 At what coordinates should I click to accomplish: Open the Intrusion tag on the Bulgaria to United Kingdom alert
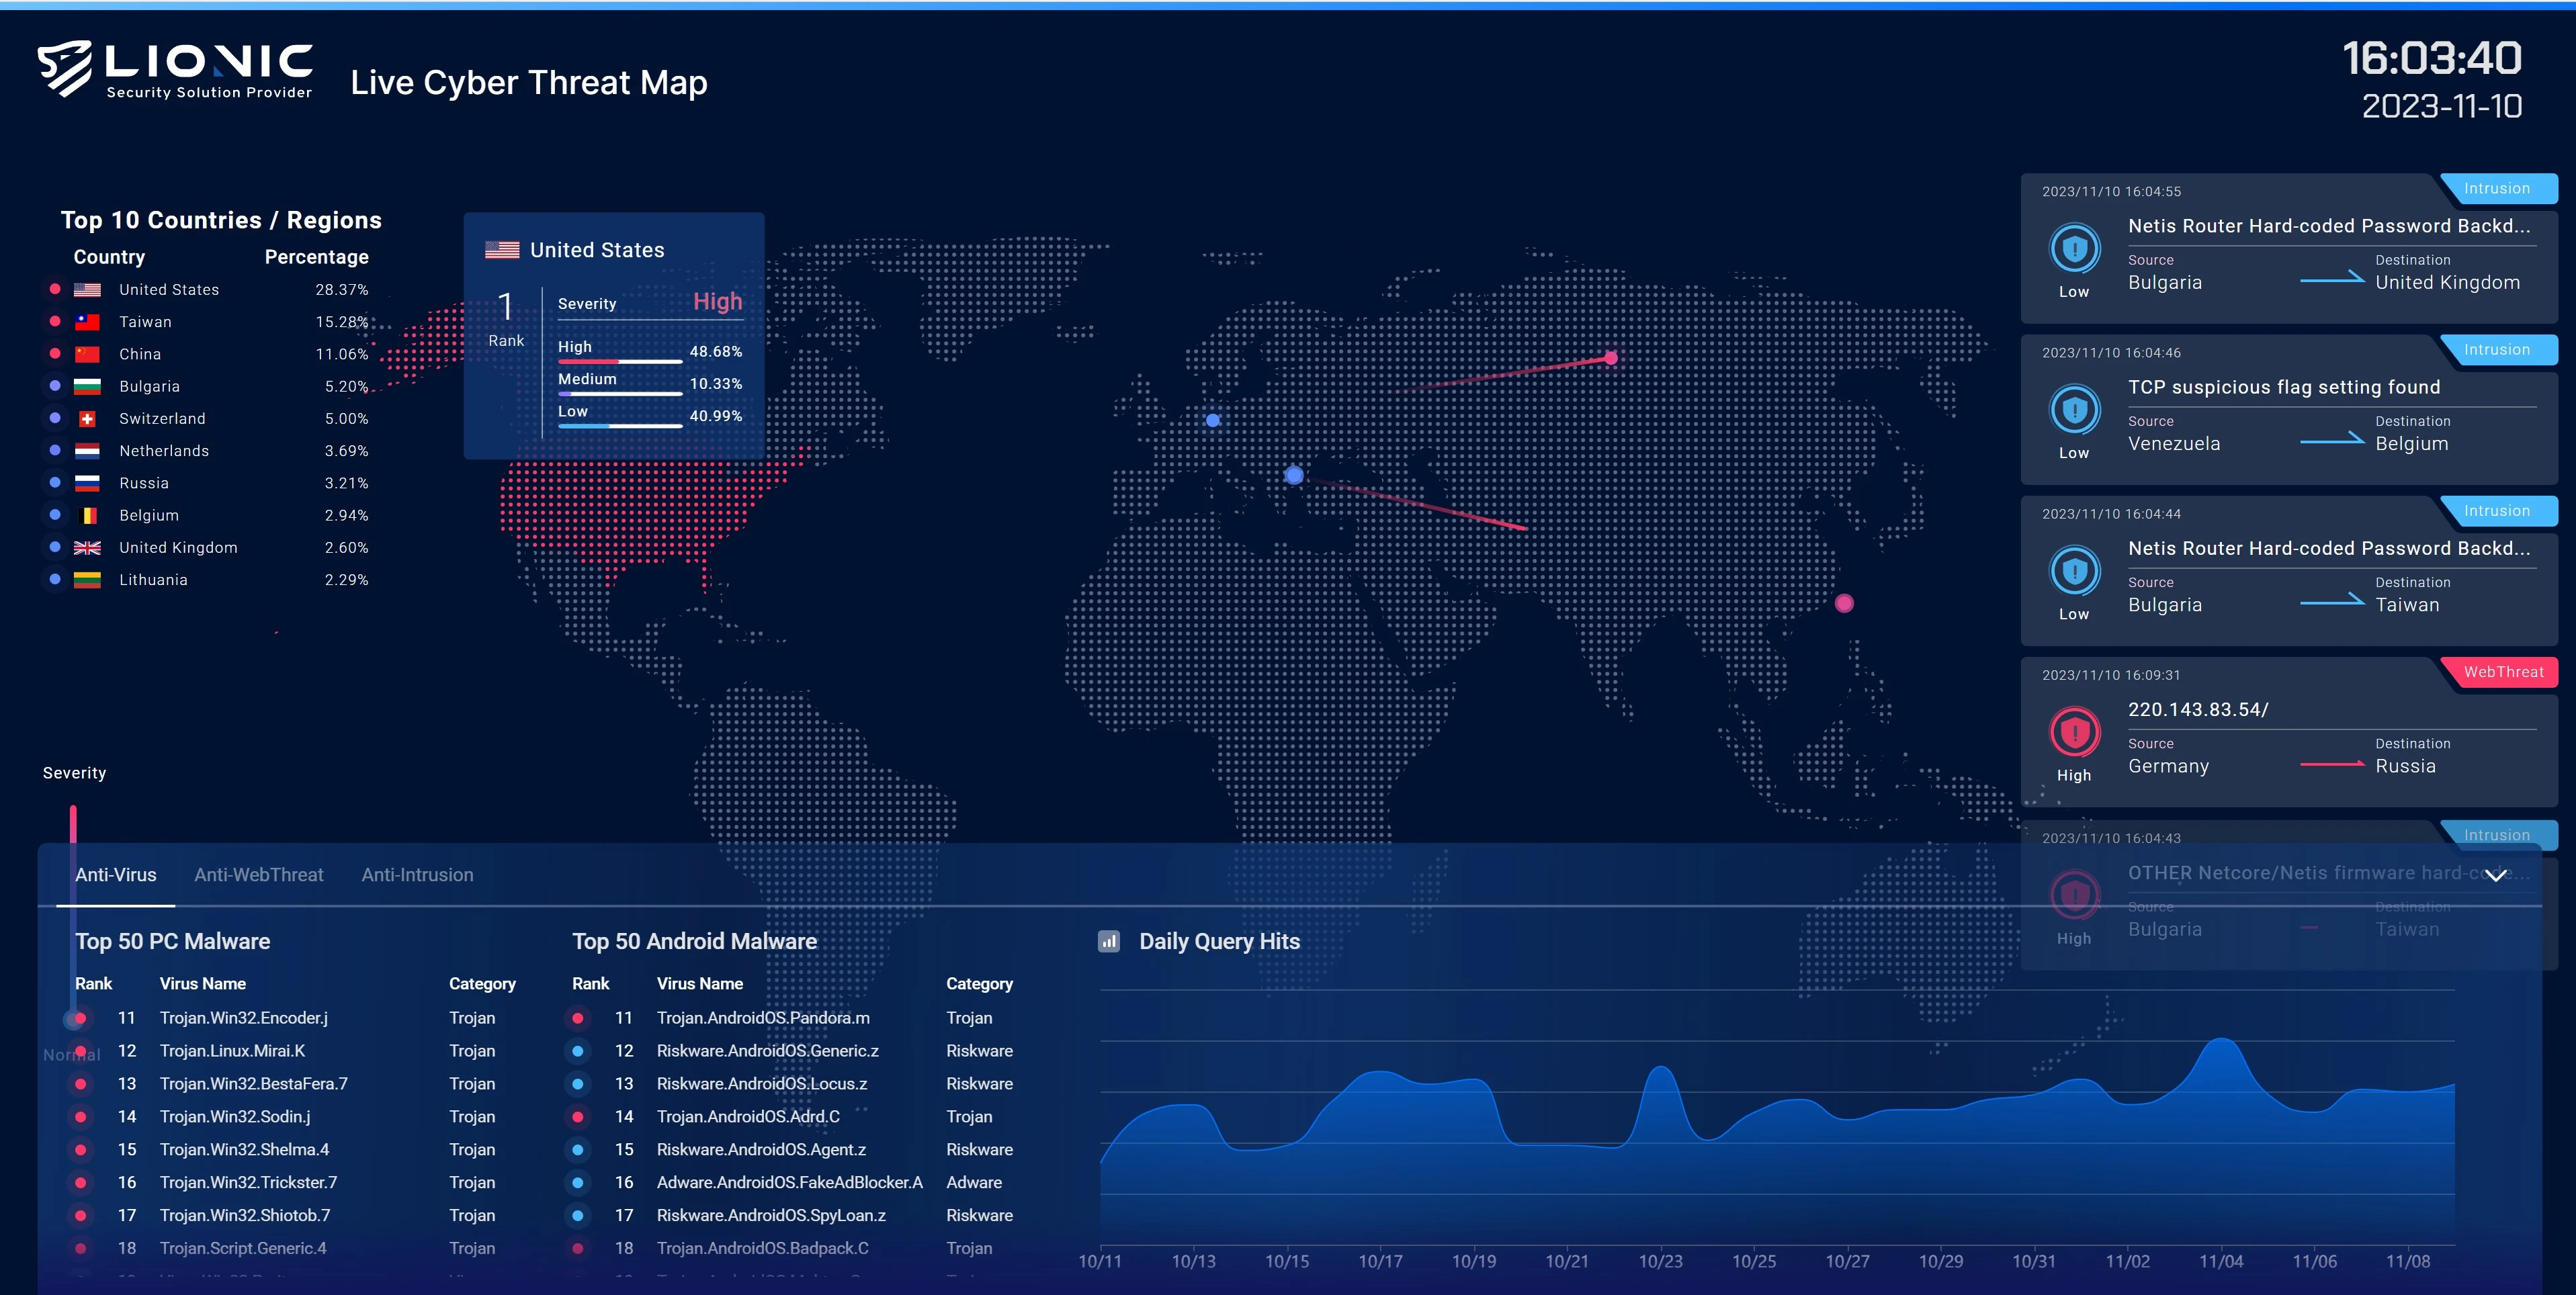point(2496,189)
